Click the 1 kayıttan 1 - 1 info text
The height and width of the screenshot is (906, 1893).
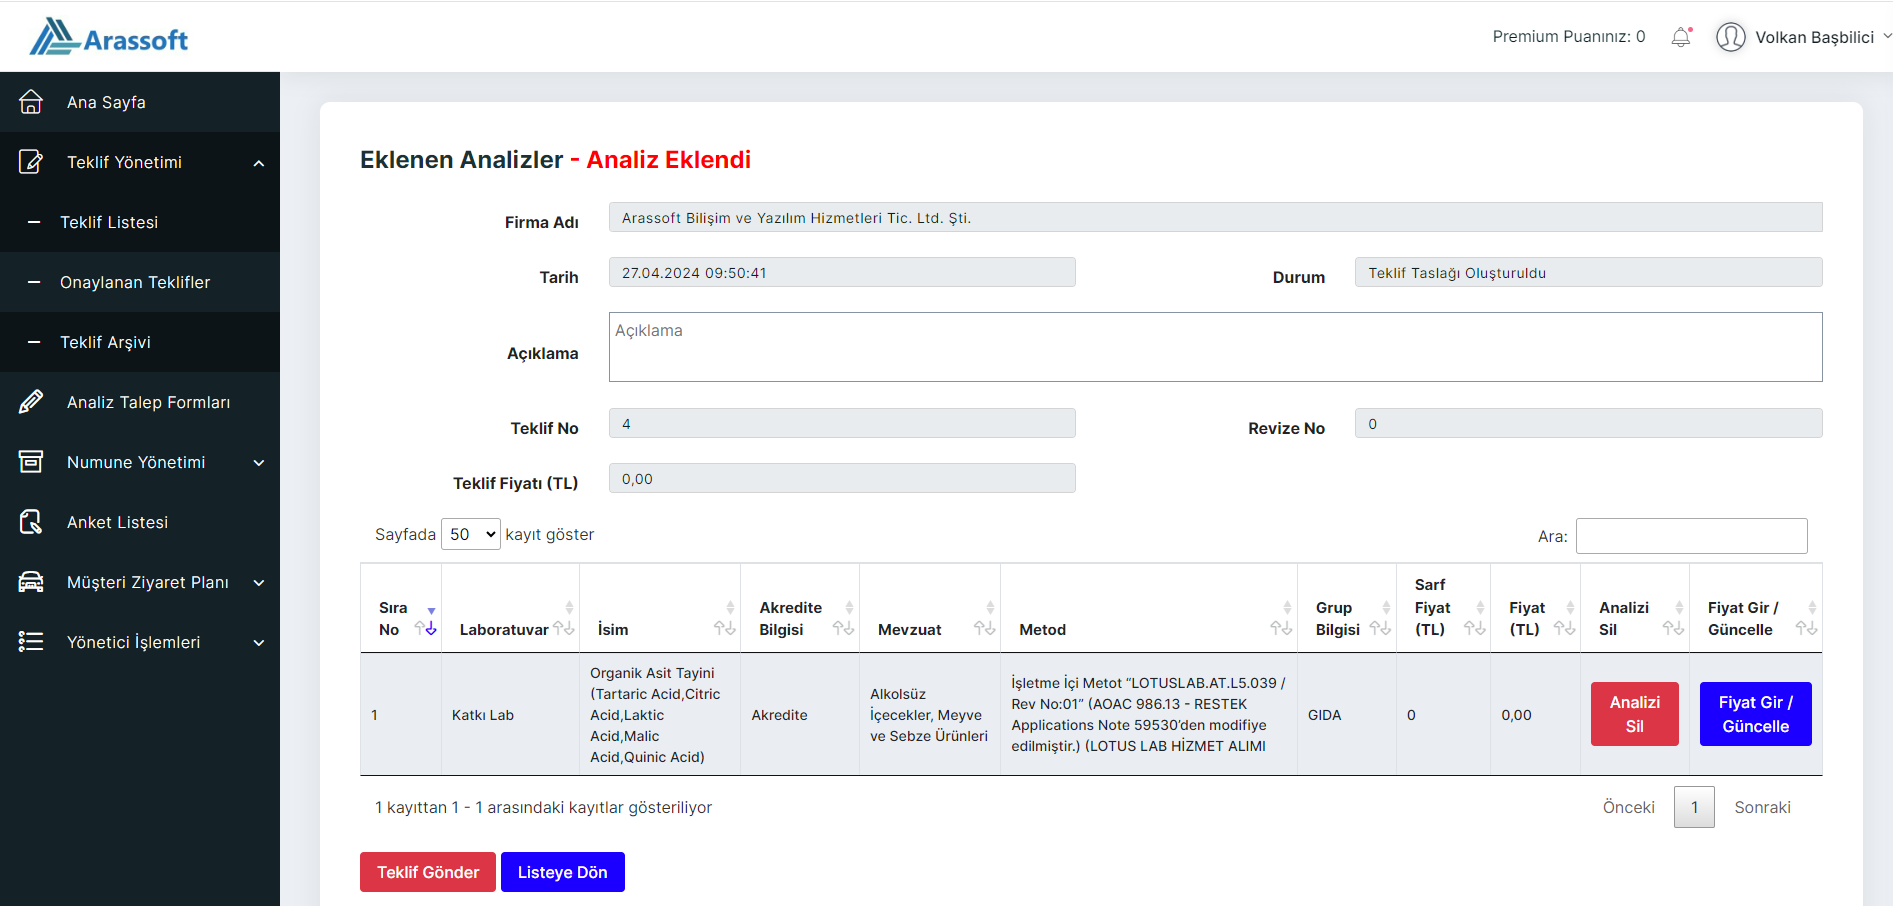coord(543,807)
